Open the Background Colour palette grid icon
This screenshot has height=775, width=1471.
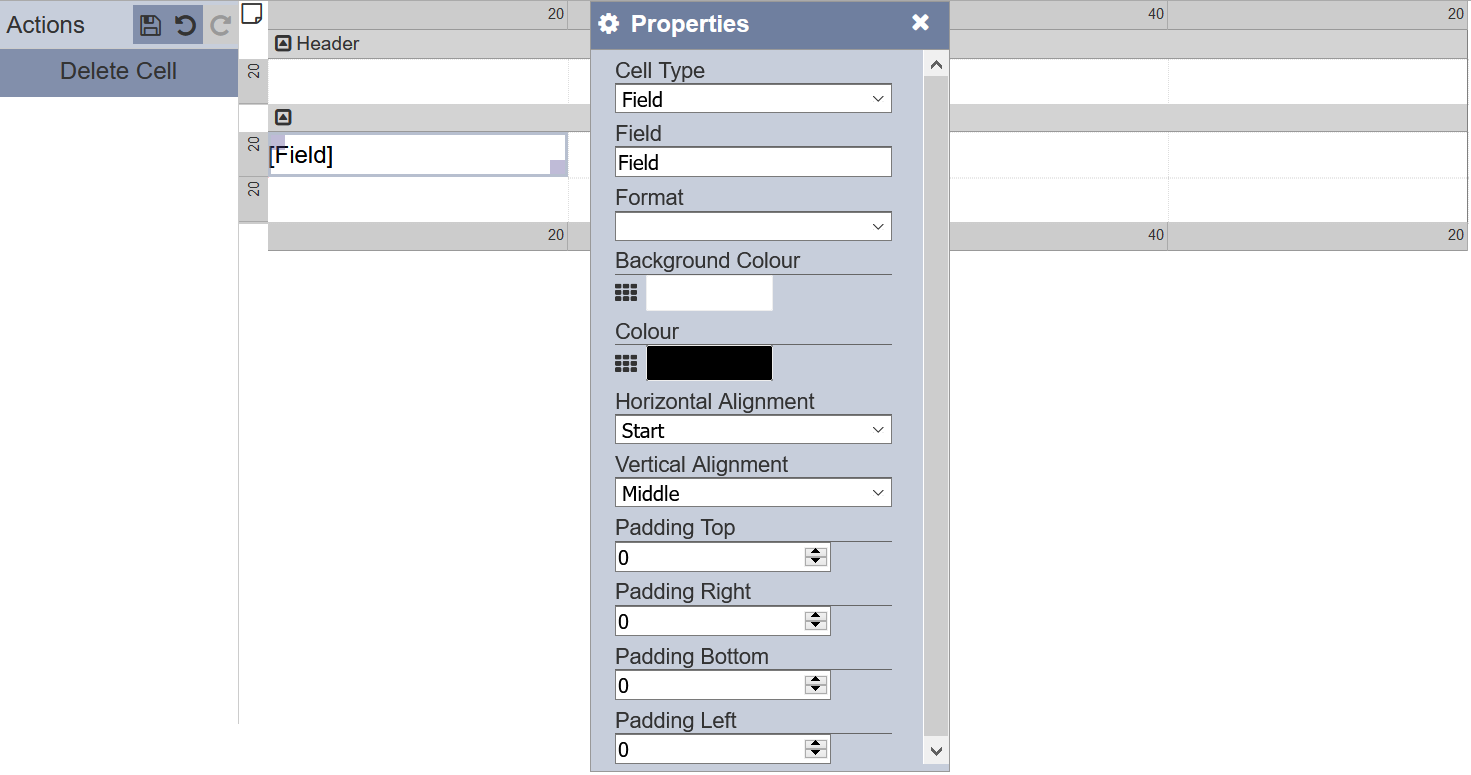tap(625, 292)
